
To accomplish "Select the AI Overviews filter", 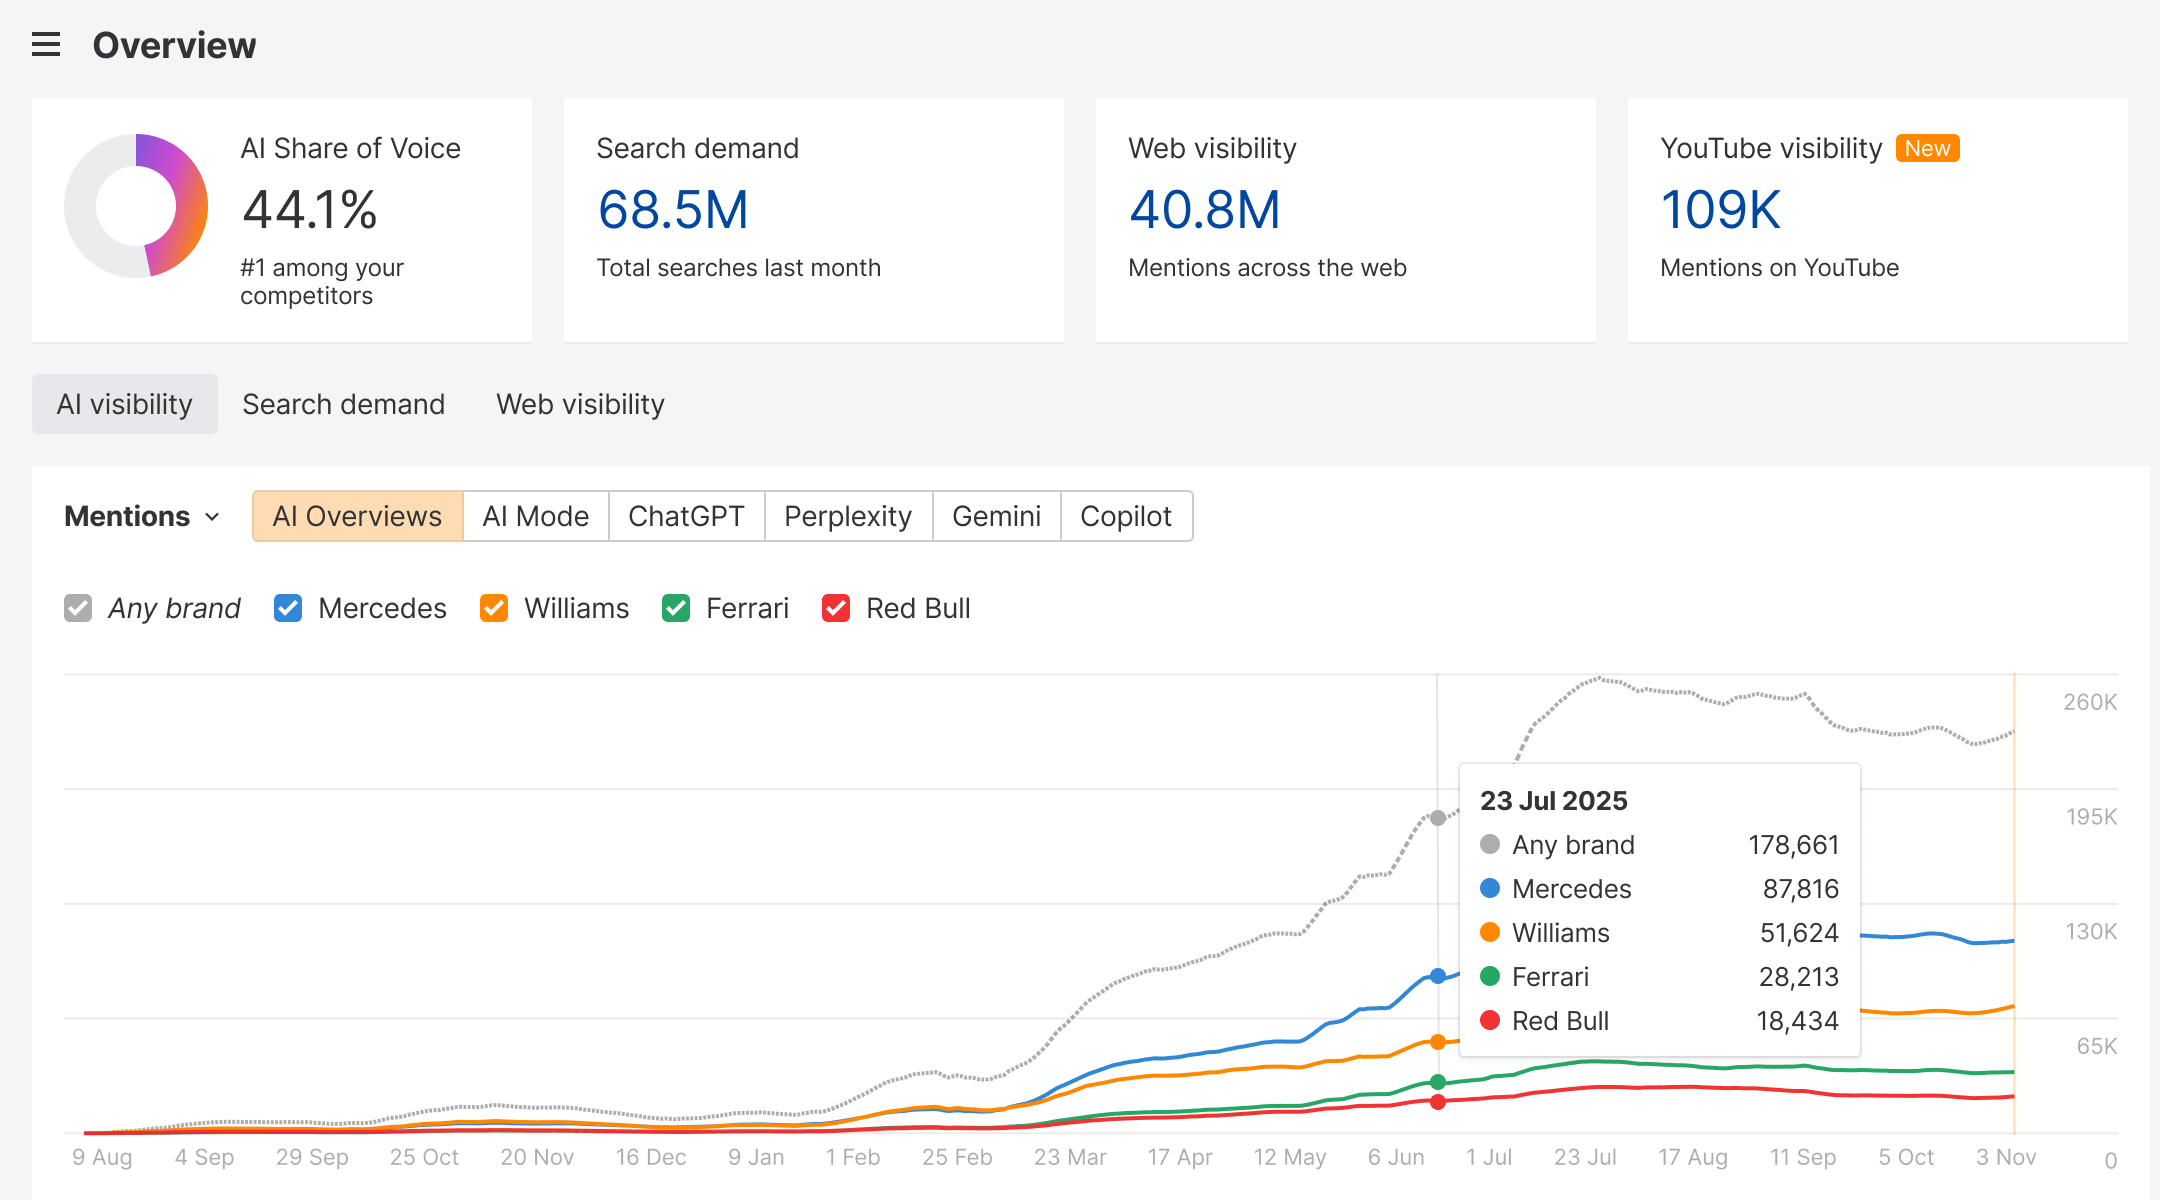I will click(x=358, y=516).
